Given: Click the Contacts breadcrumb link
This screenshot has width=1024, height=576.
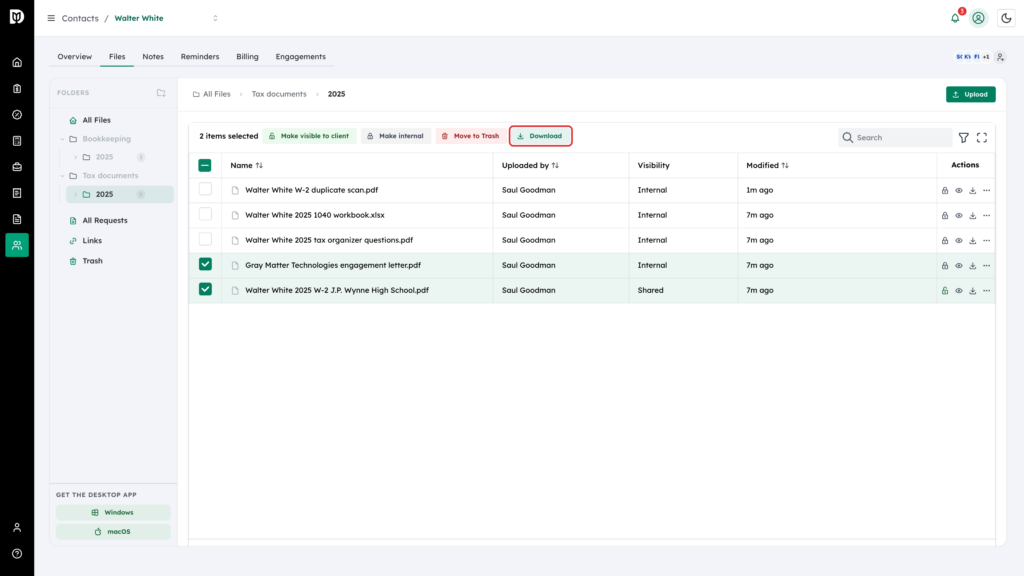Looking at the screenshot, I should (80, 18).
